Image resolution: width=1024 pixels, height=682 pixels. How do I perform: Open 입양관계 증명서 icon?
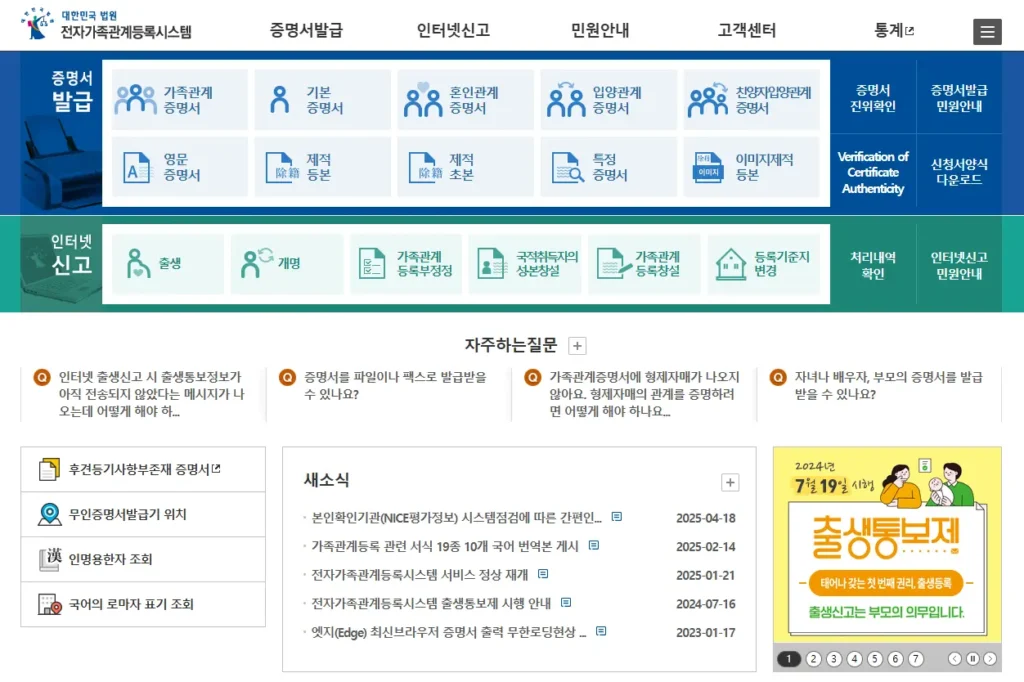coord(566,100)
